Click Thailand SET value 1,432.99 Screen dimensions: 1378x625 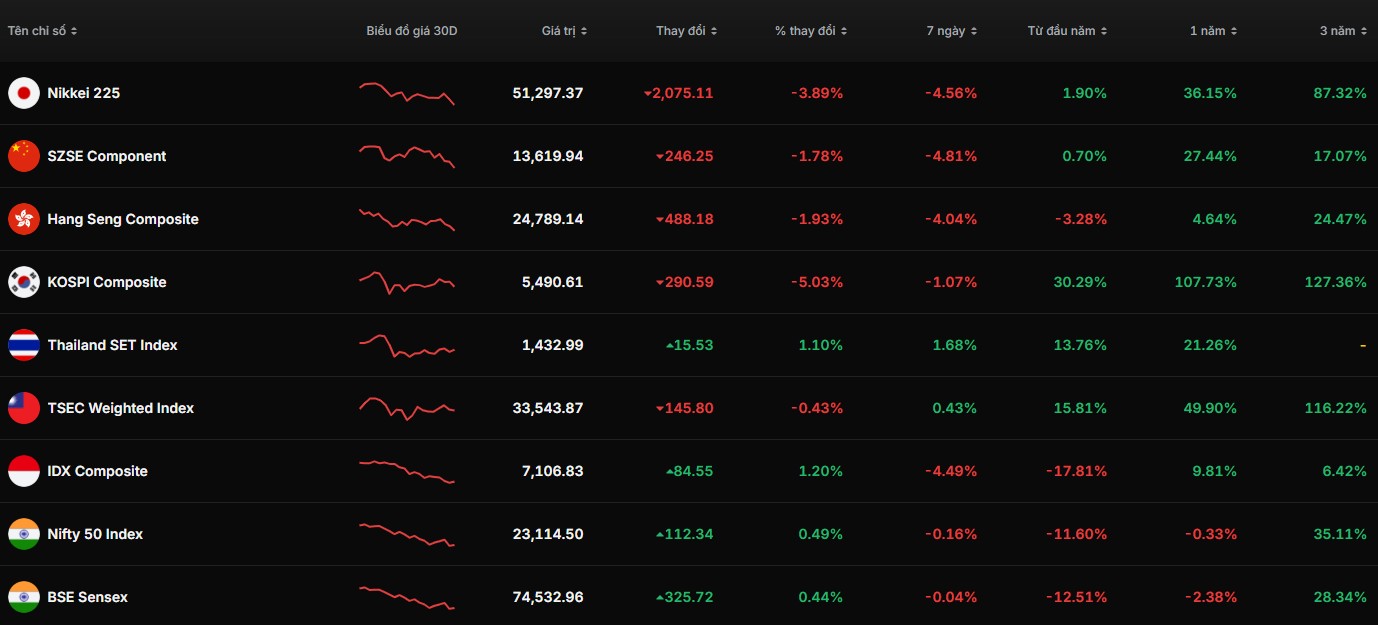[552, 345]
